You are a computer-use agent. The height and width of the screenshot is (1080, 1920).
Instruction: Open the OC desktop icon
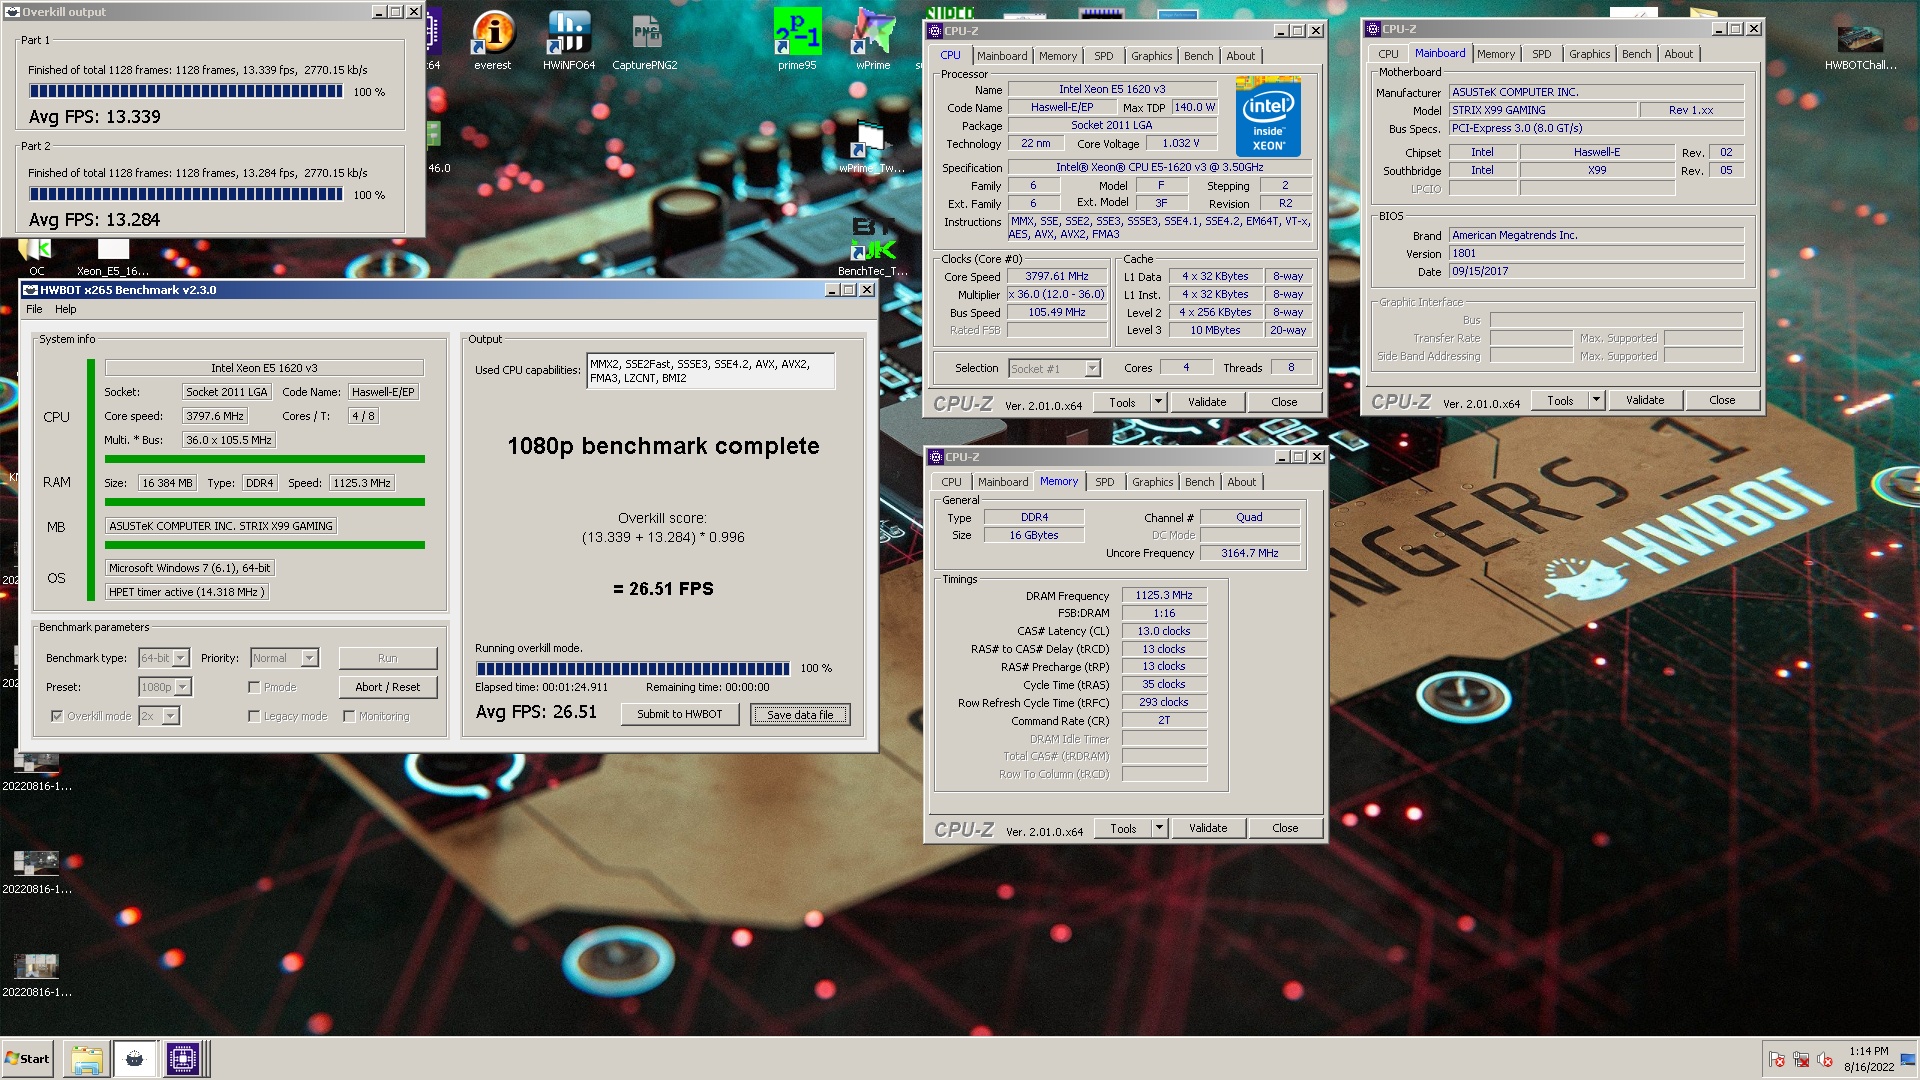click(x=36, y=257)
